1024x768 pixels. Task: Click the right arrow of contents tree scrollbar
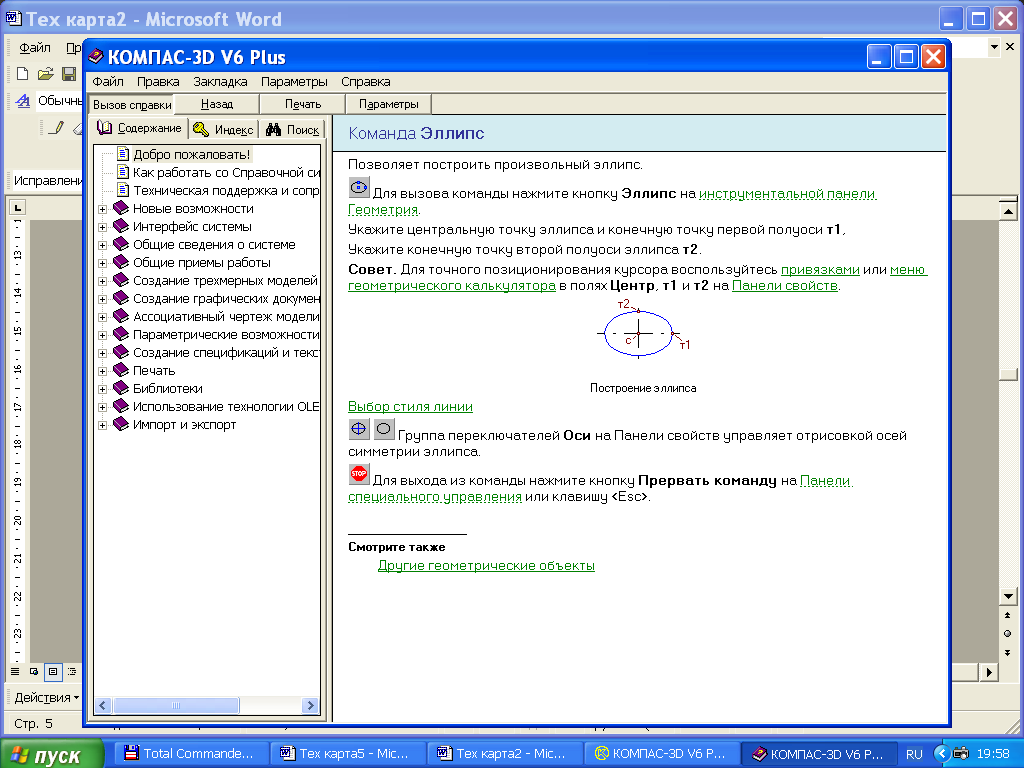(x=311, y=705)
